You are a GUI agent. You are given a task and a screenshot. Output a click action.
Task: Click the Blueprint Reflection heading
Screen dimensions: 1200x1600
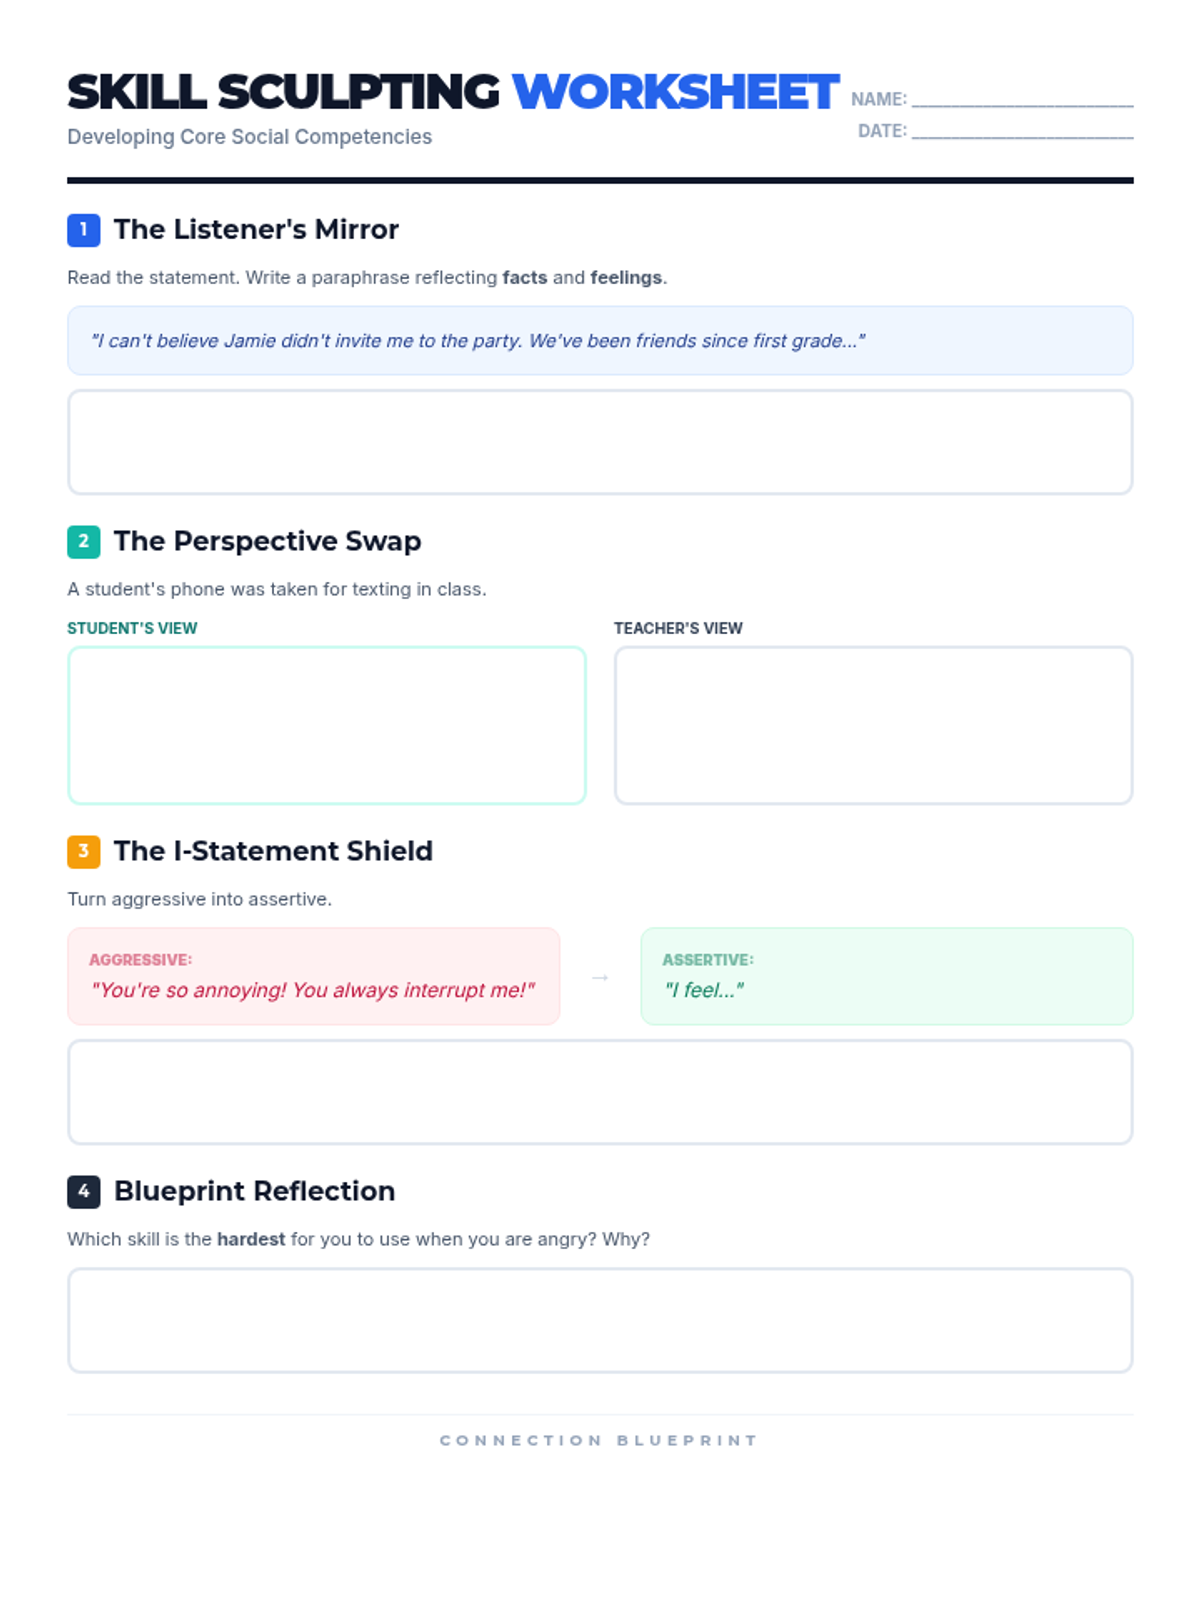point(254,1191)
